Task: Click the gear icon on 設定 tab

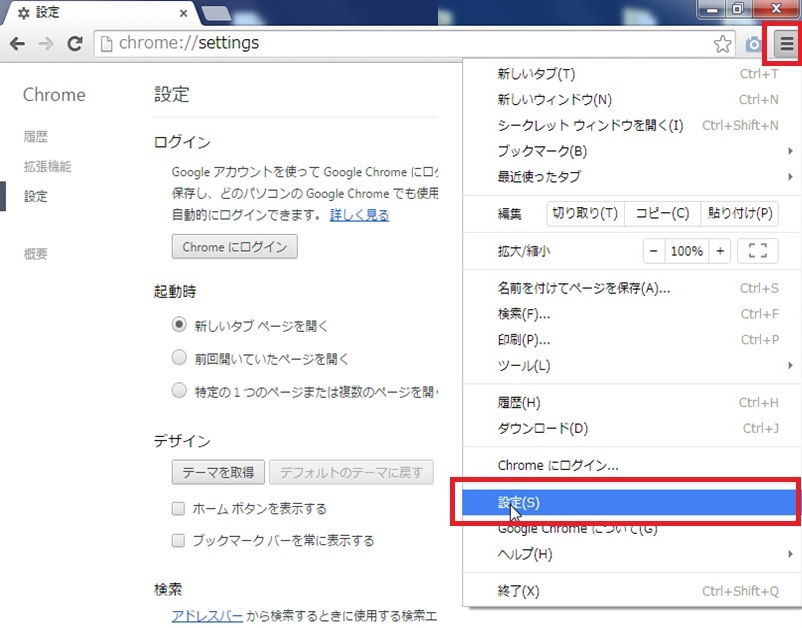Action: pos(24,13)
